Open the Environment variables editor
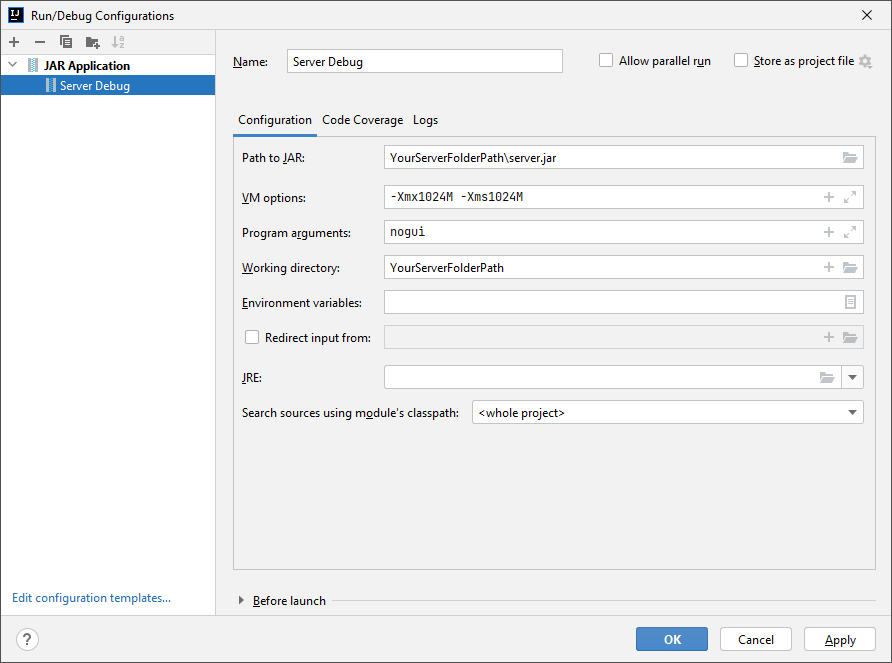Image resolution: width=892 pixels, height=663 pixels. pos(851,302)
